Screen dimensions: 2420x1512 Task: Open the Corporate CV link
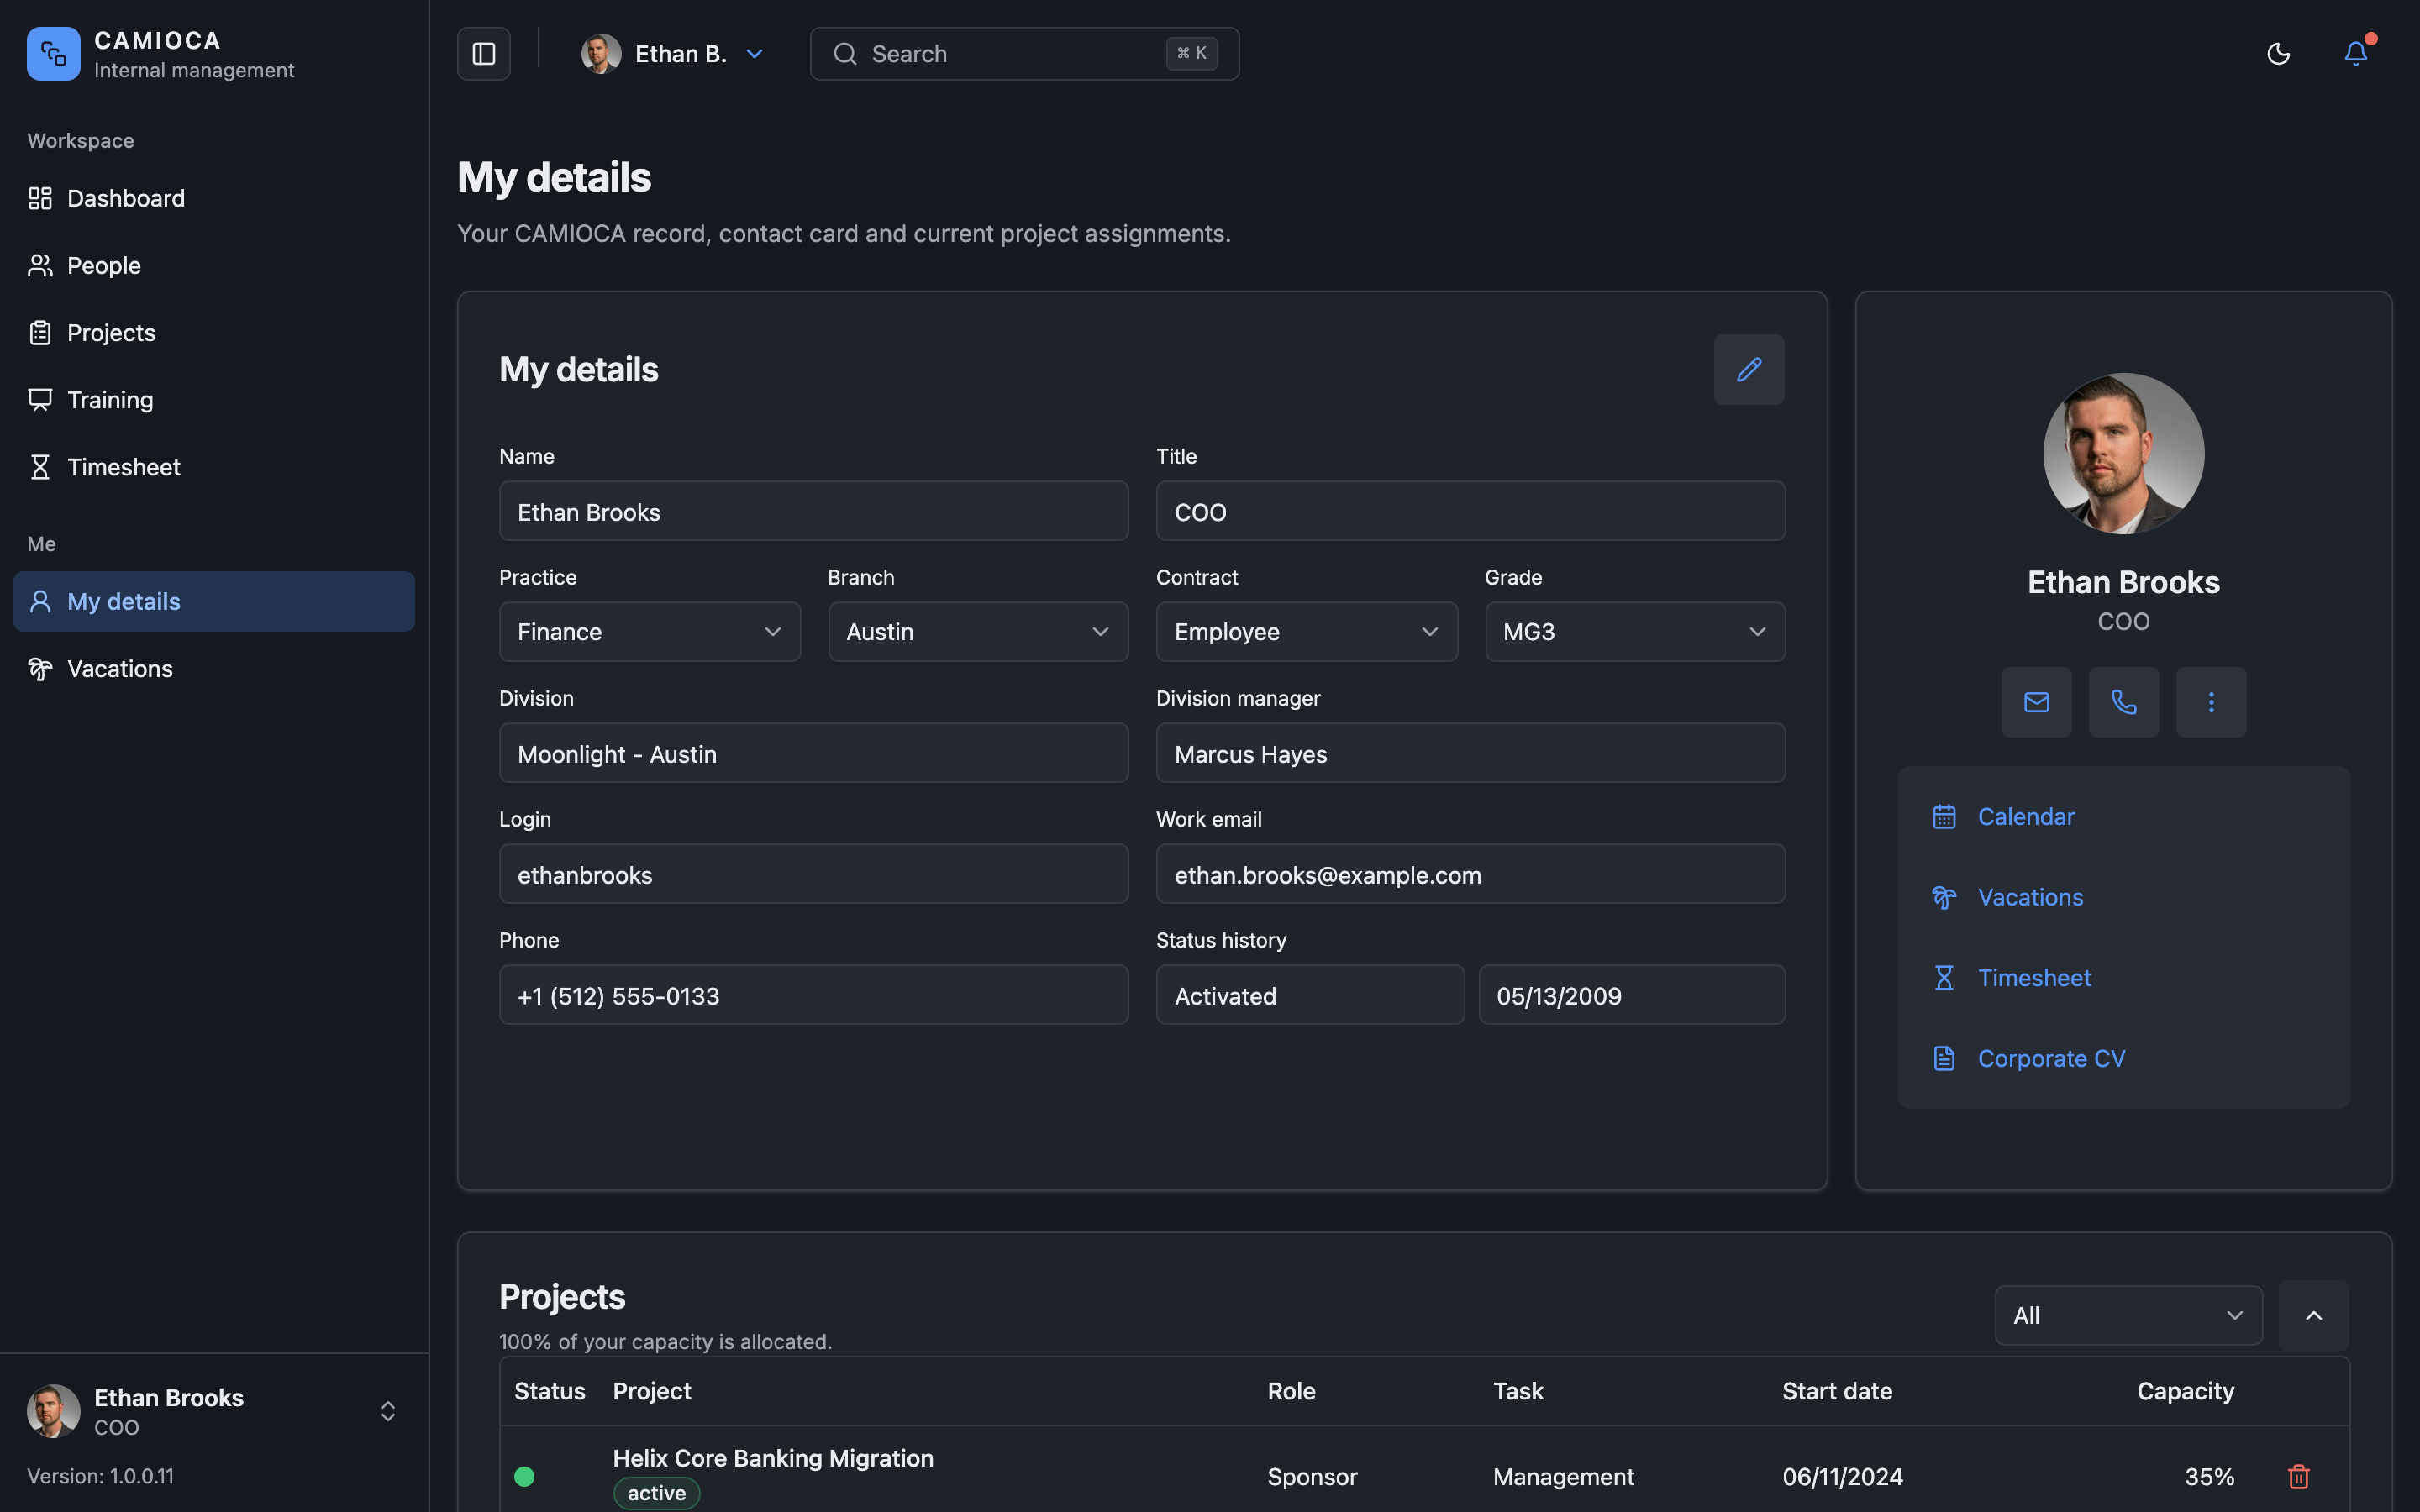click(2051, 1059)
